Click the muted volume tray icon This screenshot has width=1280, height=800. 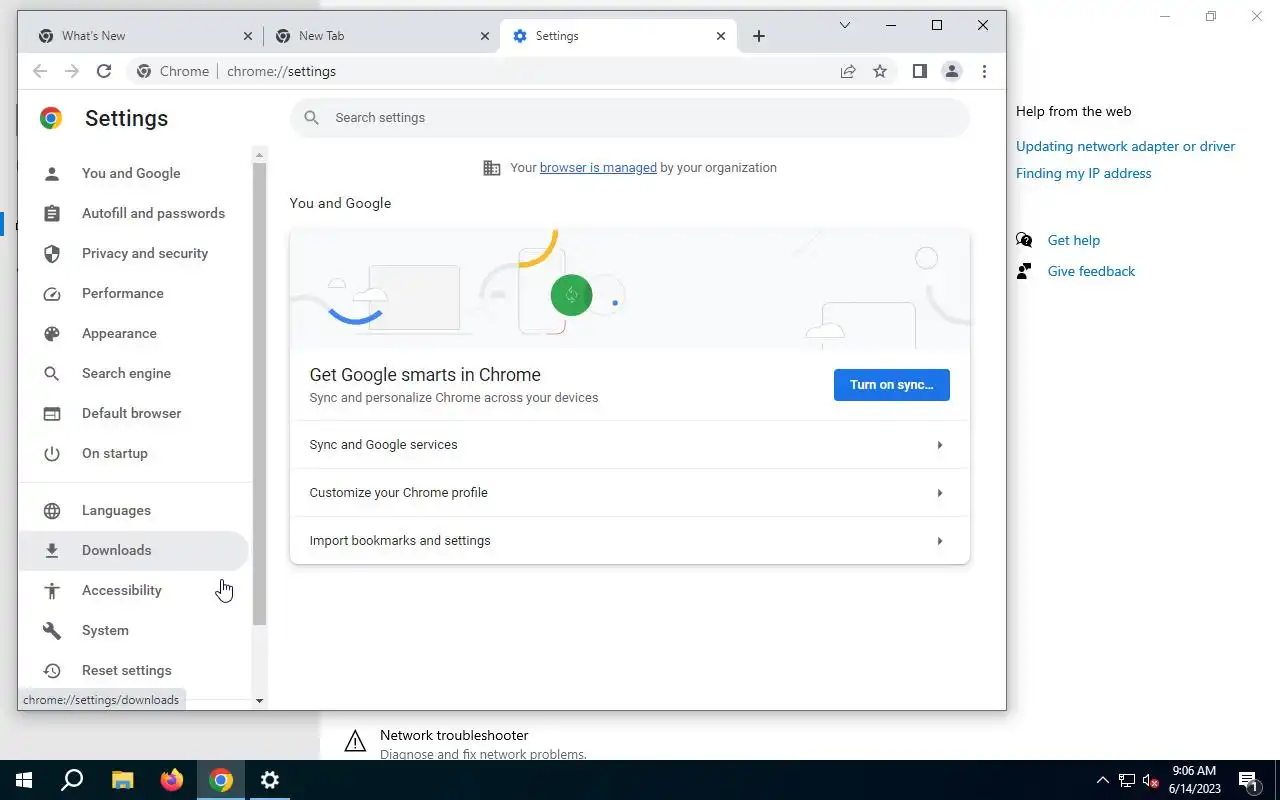[1151, 780]
